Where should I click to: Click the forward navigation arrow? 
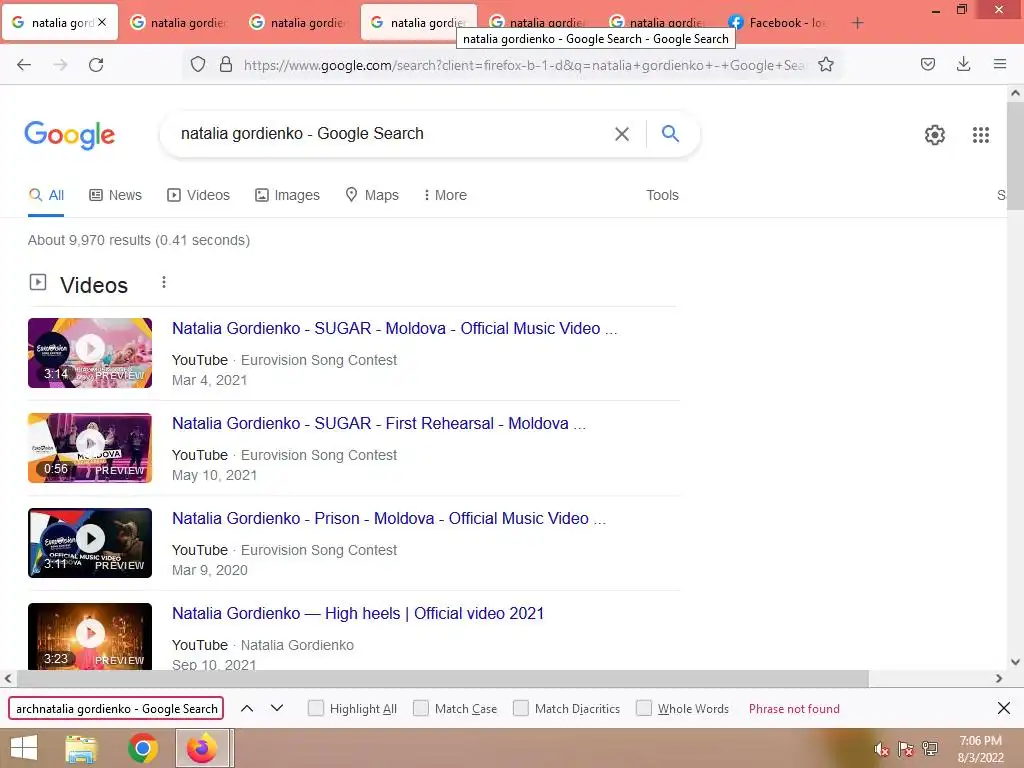click(x=60, y=65)
